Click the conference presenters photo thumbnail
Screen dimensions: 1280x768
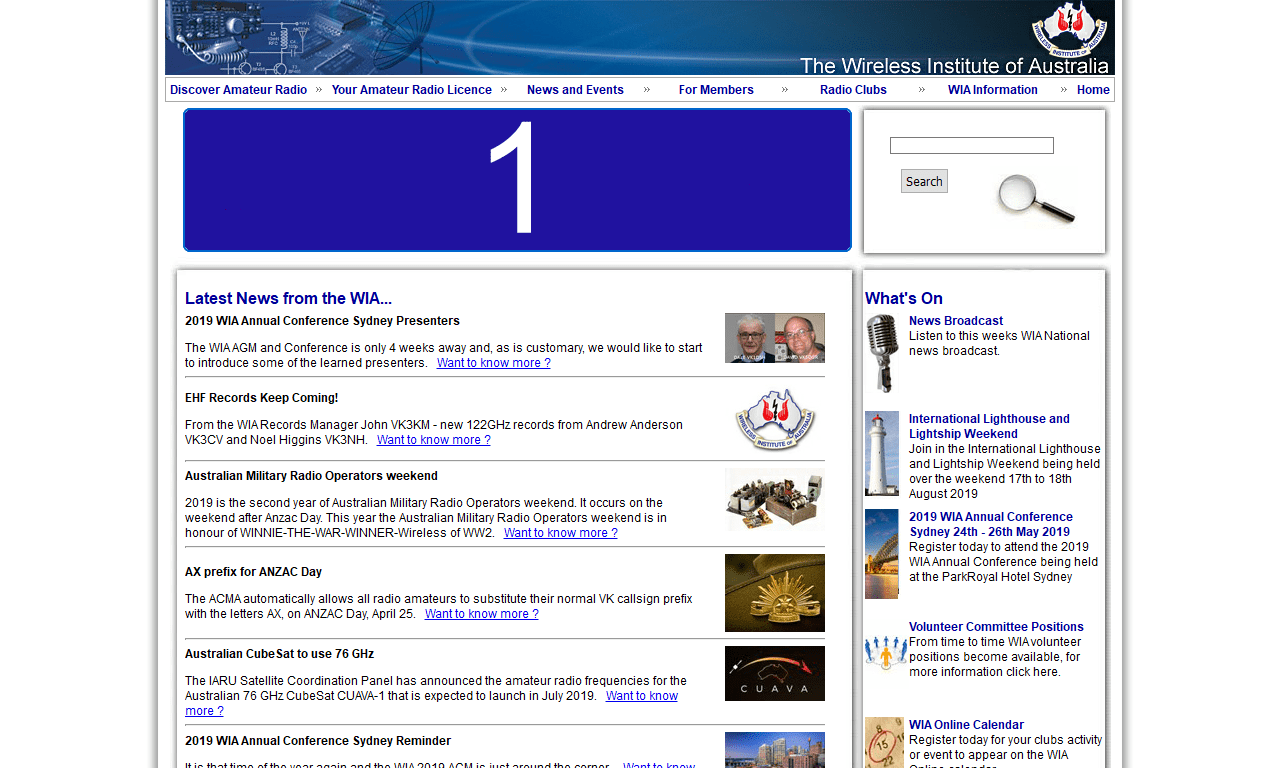[x=775, y=338]
